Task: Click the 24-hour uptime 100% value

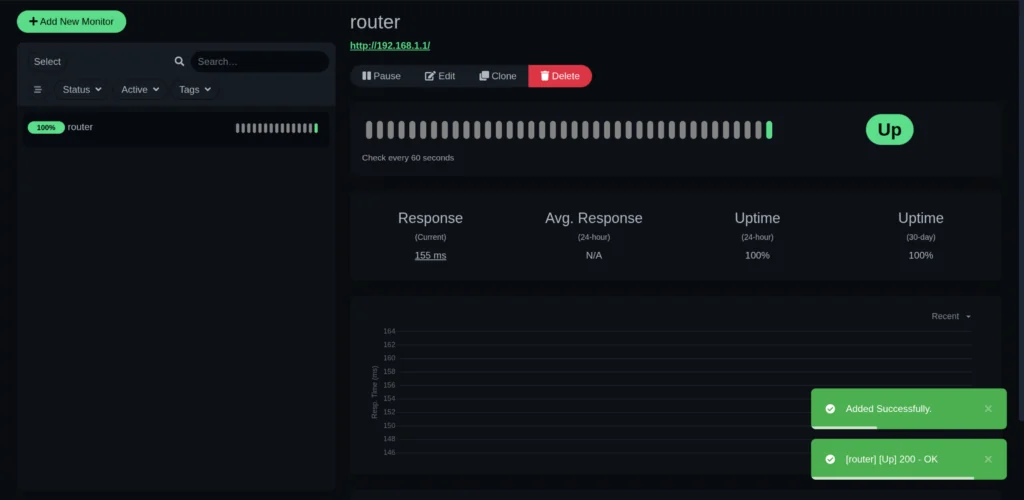Action: pyautogui.click(x=757, y=255)
